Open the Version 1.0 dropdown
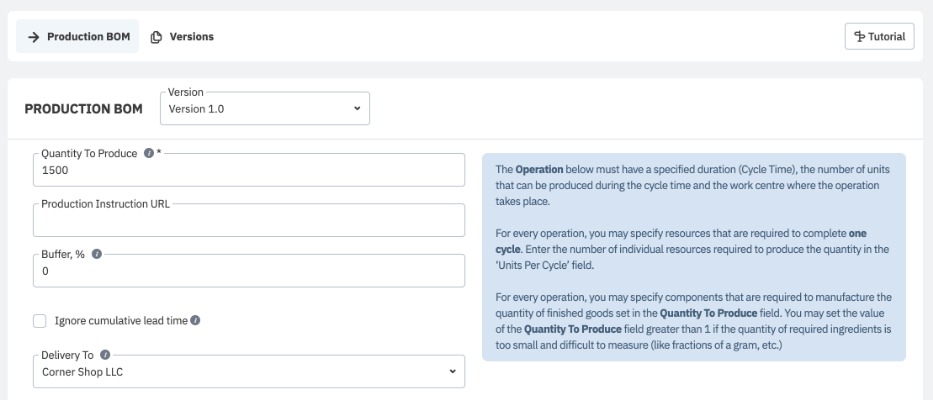The height and width of the screenshot is (400, 933). 264,109
